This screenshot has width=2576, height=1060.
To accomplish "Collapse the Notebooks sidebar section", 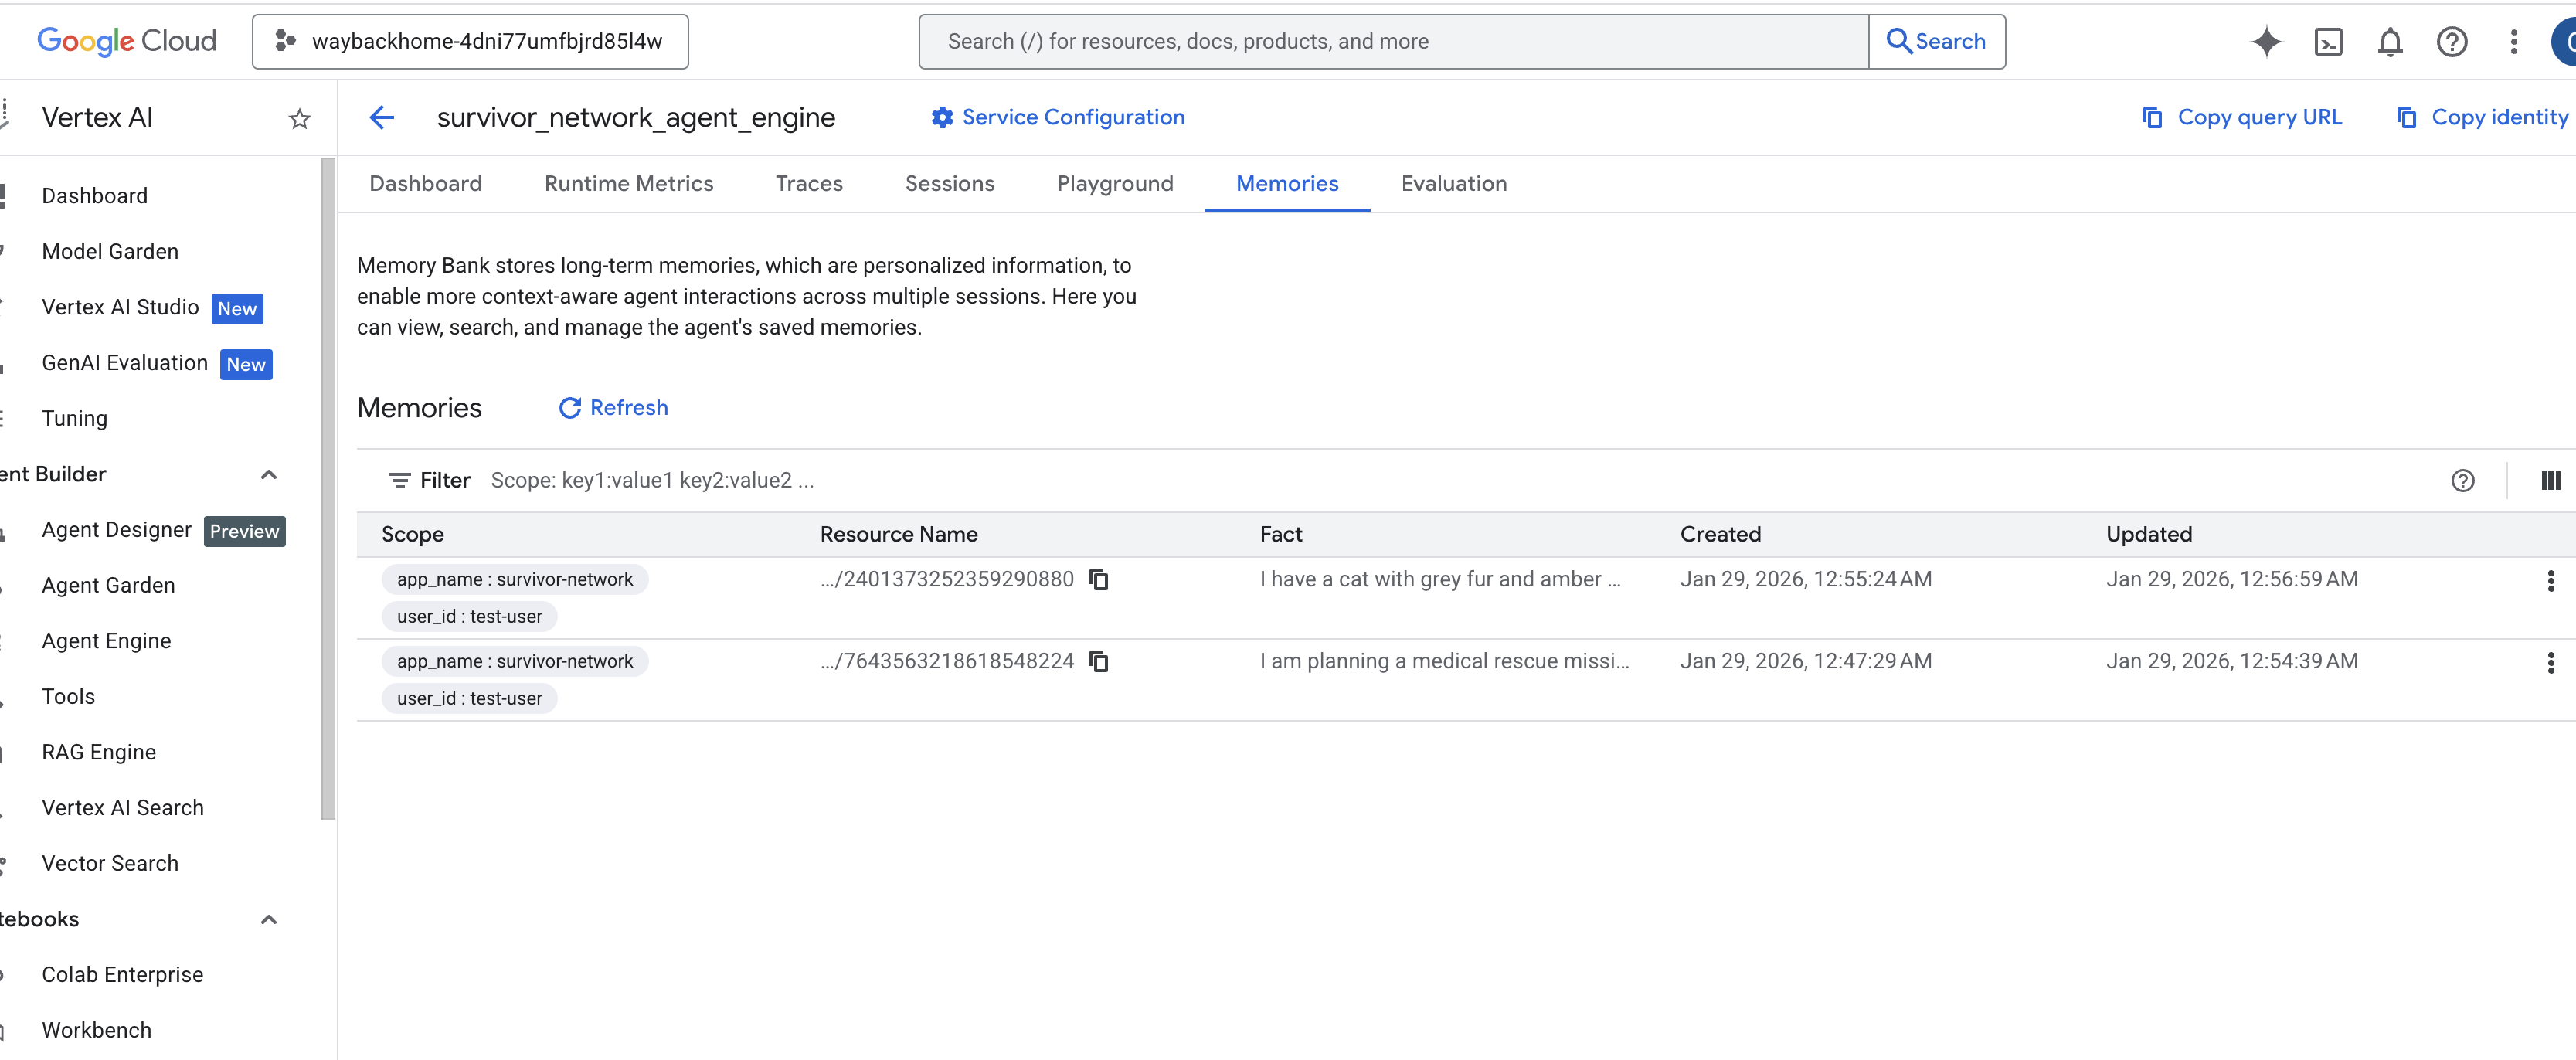I will coord(268,920).
